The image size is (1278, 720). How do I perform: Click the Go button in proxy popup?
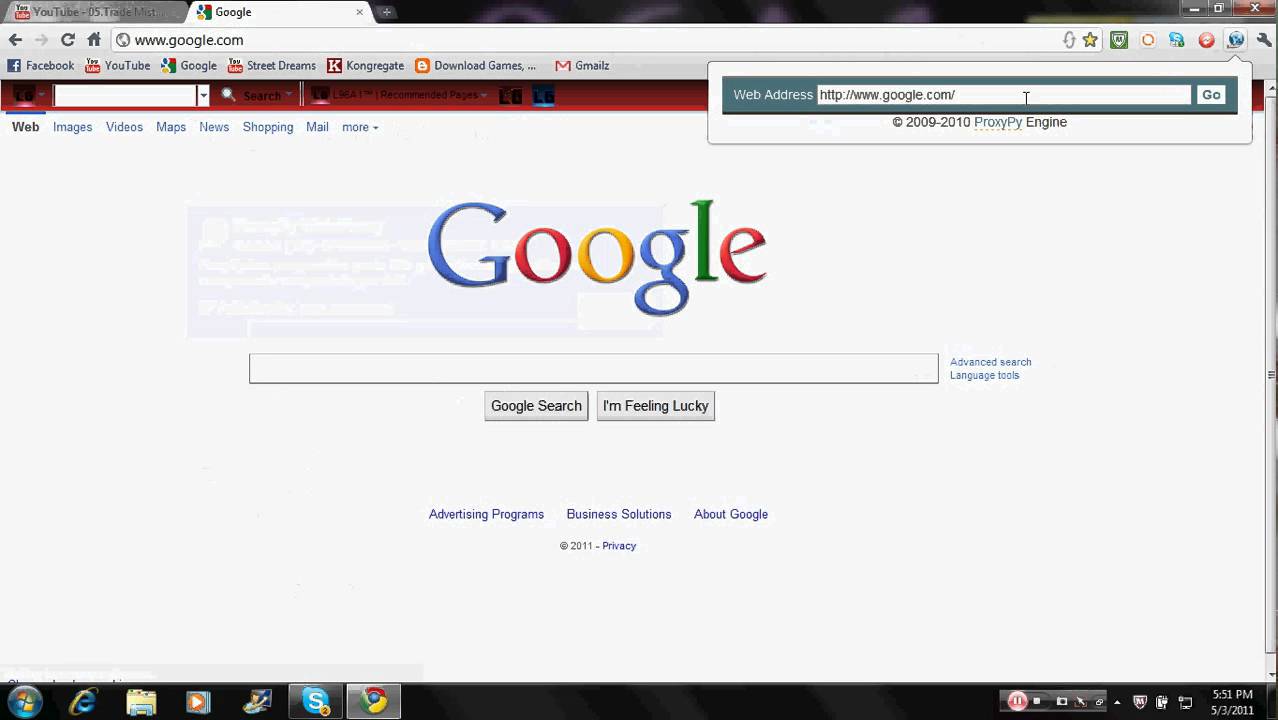1211,95
